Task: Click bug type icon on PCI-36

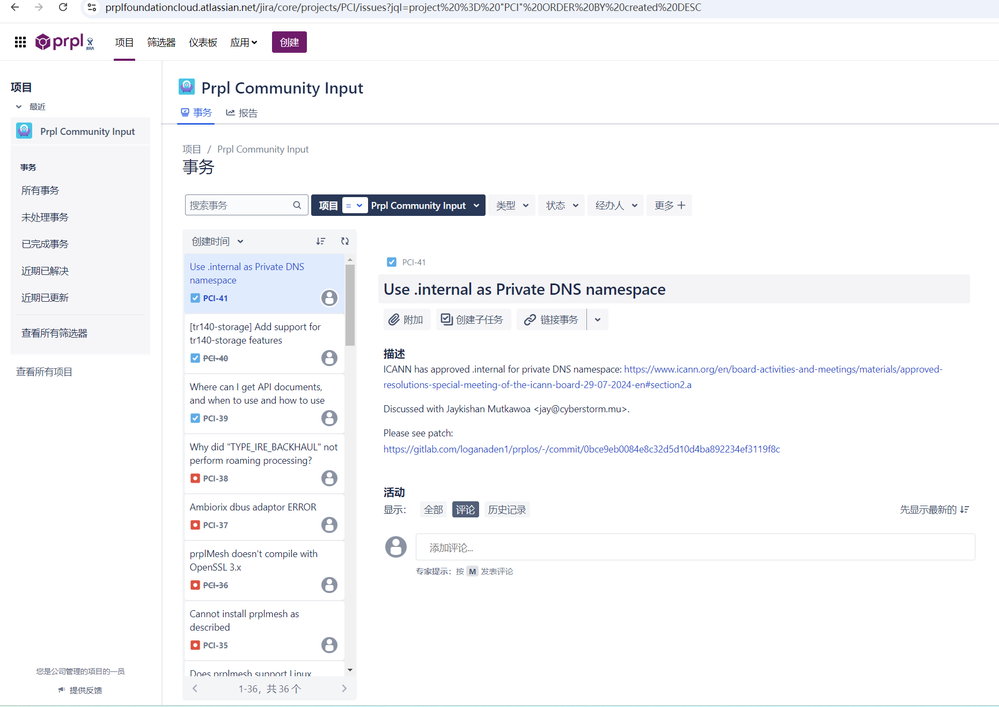Action: [x=195, y=585]
